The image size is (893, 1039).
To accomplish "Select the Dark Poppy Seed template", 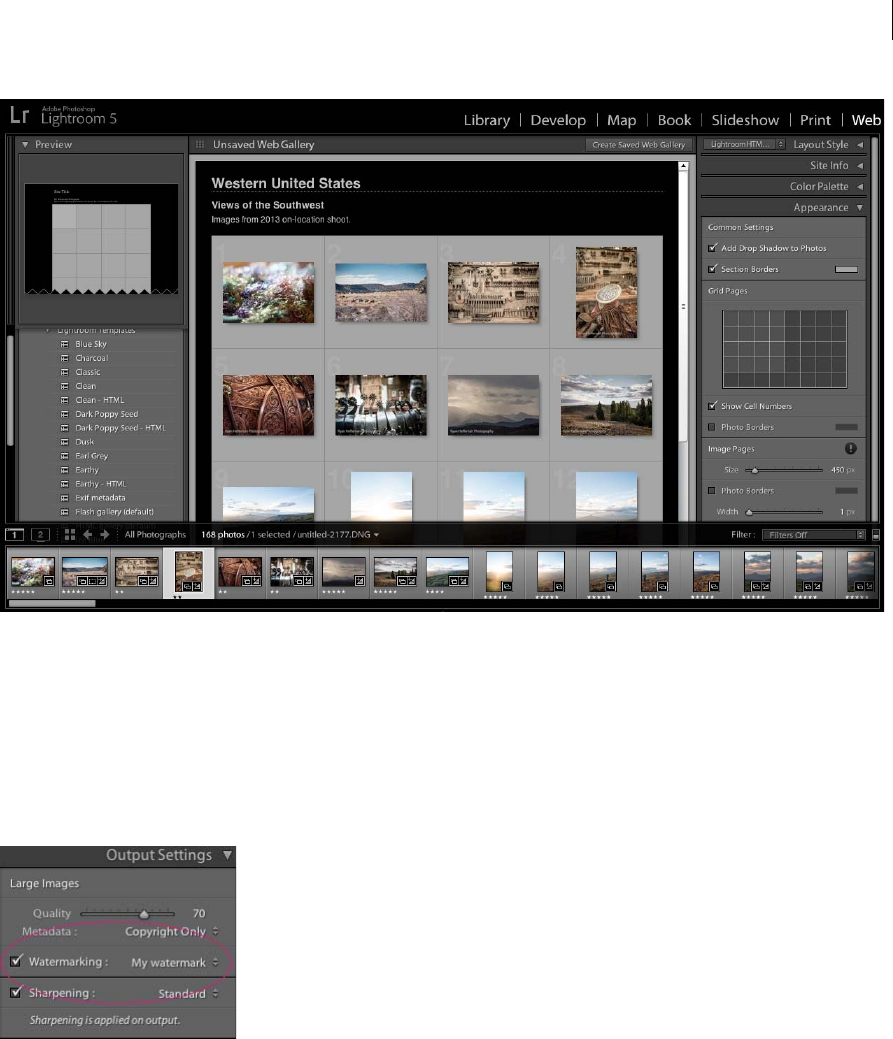I will coord(107,414).
